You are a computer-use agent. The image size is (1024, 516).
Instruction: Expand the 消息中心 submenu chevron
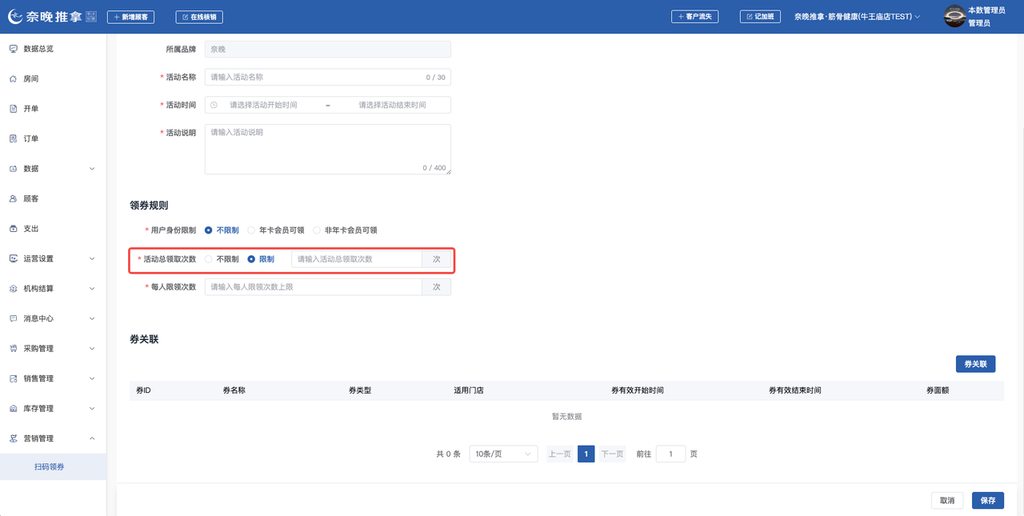(92, 319)
